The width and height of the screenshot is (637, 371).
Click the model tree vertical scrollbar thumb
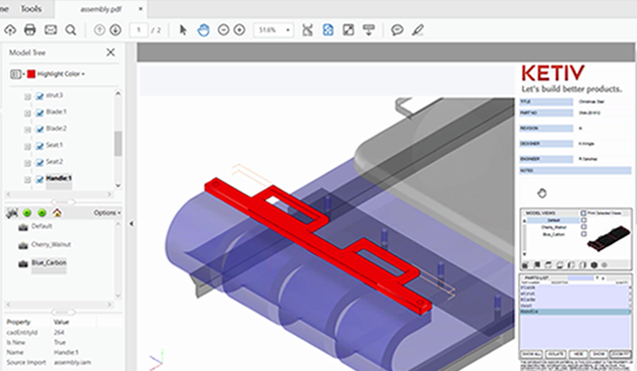point(118,143)
